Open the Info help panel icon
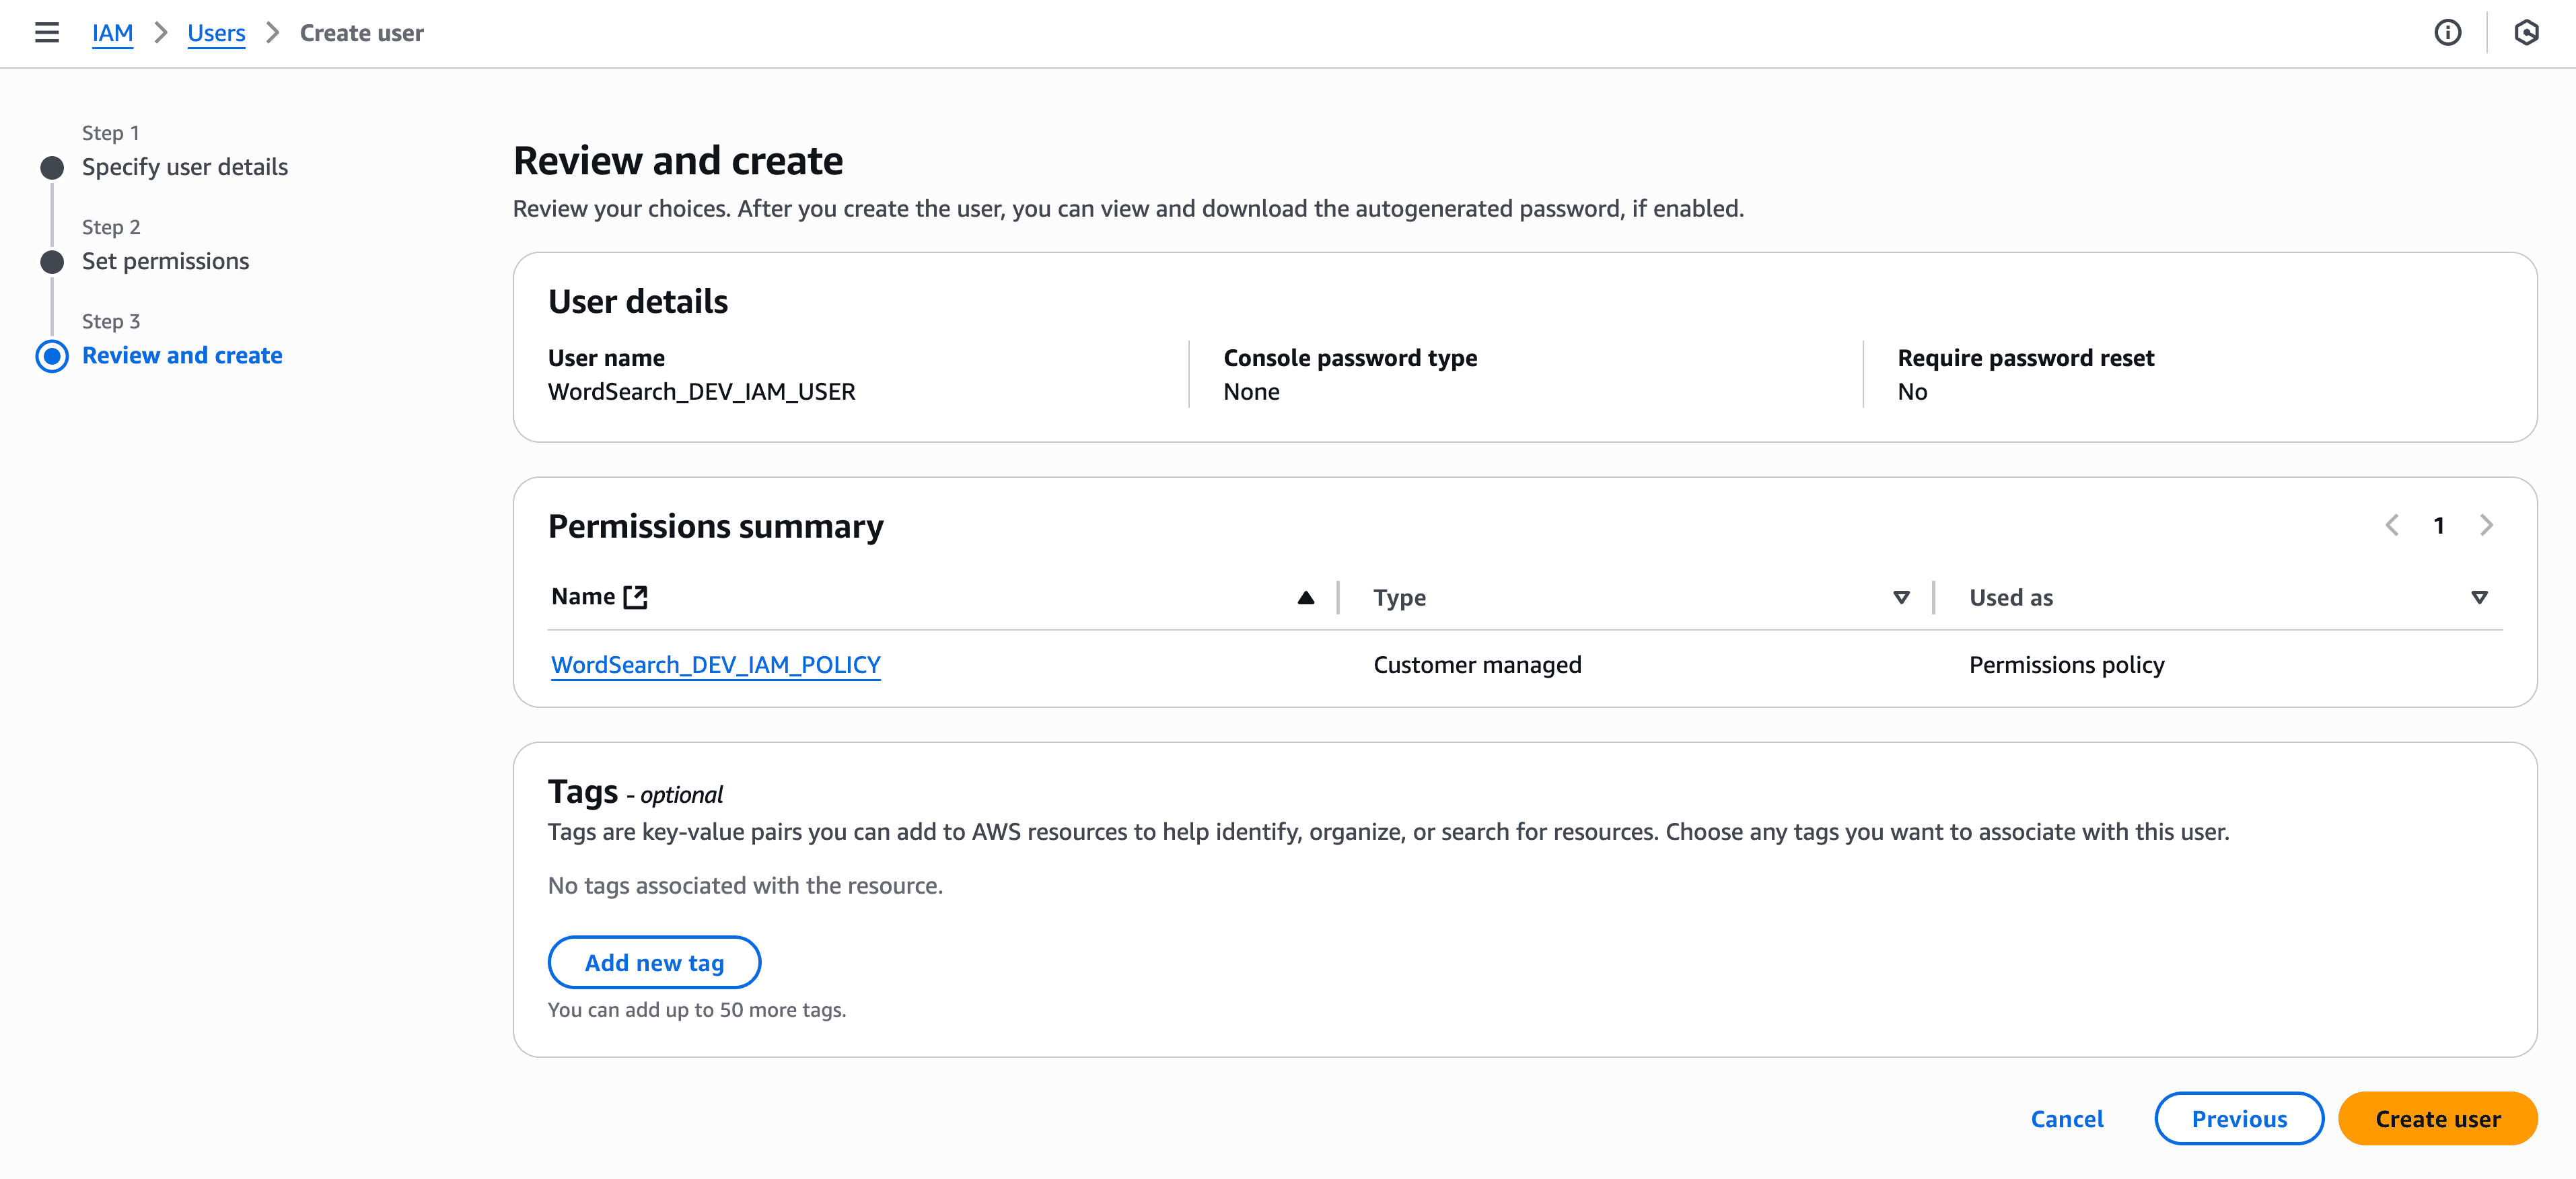This screenshot has height=1179, width=2576. pyautogui.click(x=2449, y=33)
